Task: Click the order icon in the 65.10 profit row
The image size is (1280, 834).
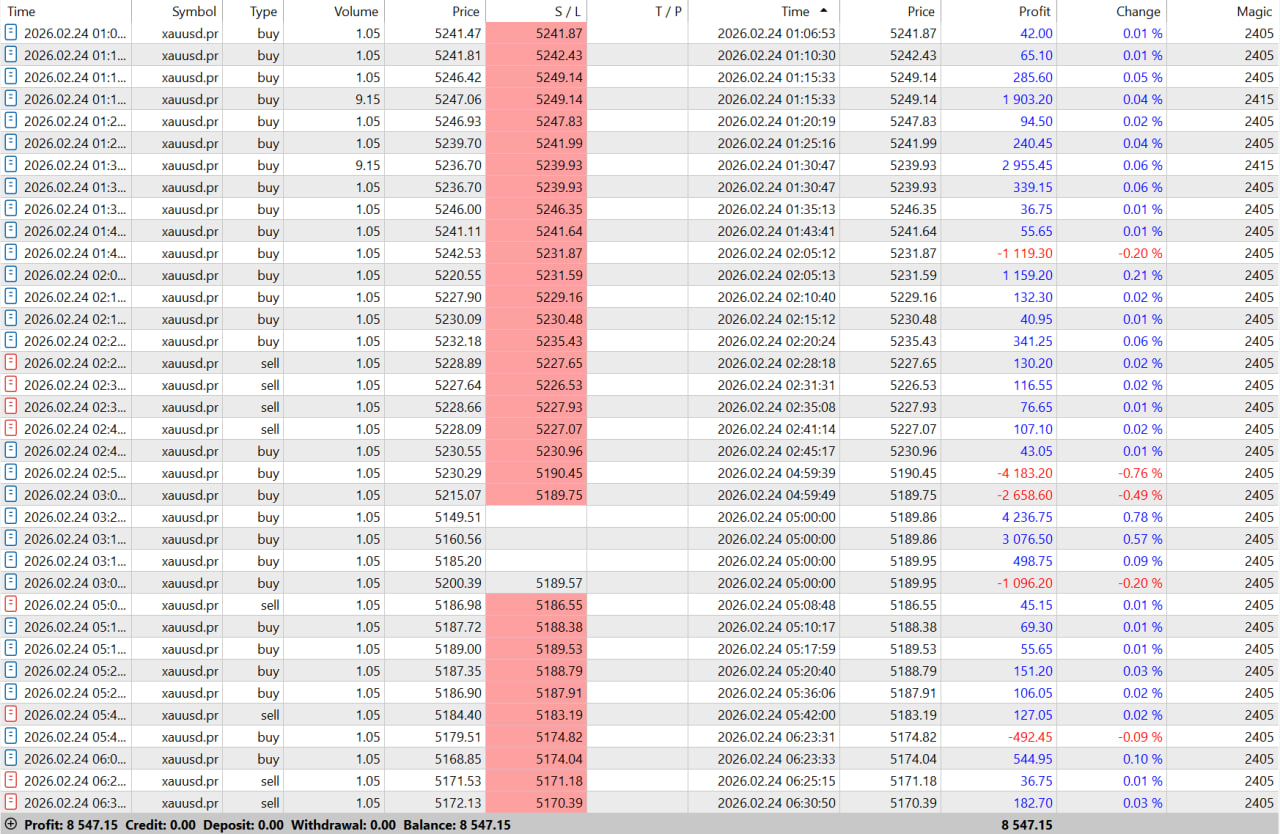Action: click(11, 55)
